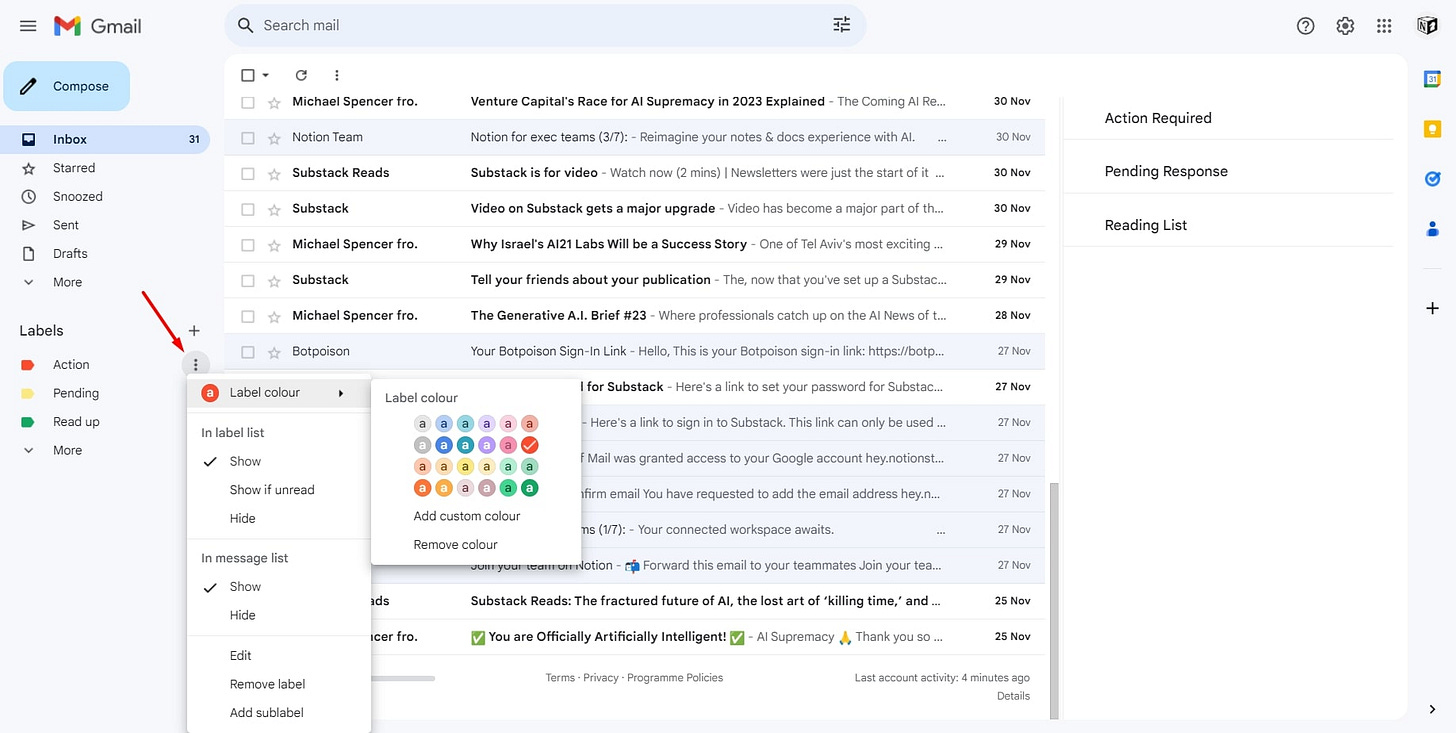
Task: Pick the currently checked red colour
Action: [x=530, y=445]
